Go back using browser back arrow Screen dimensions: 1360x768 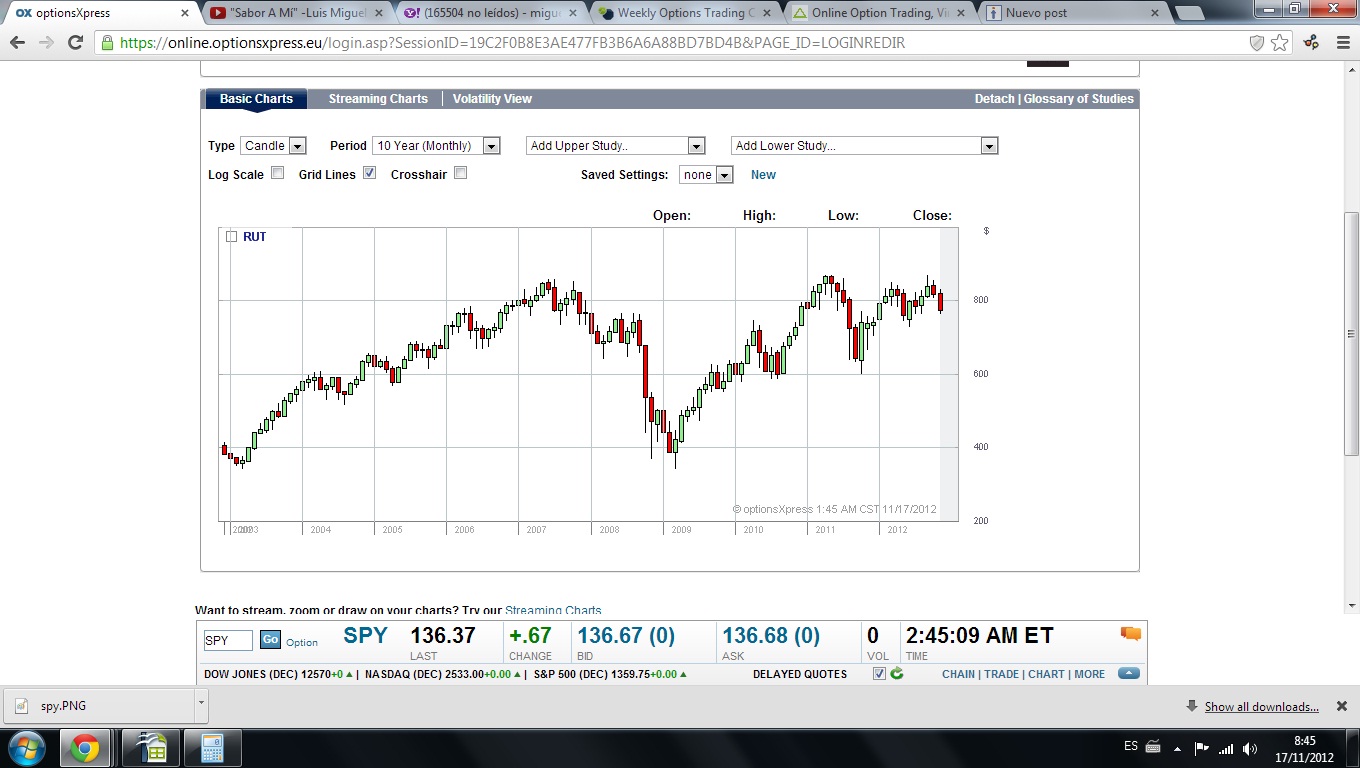[17, 43]
